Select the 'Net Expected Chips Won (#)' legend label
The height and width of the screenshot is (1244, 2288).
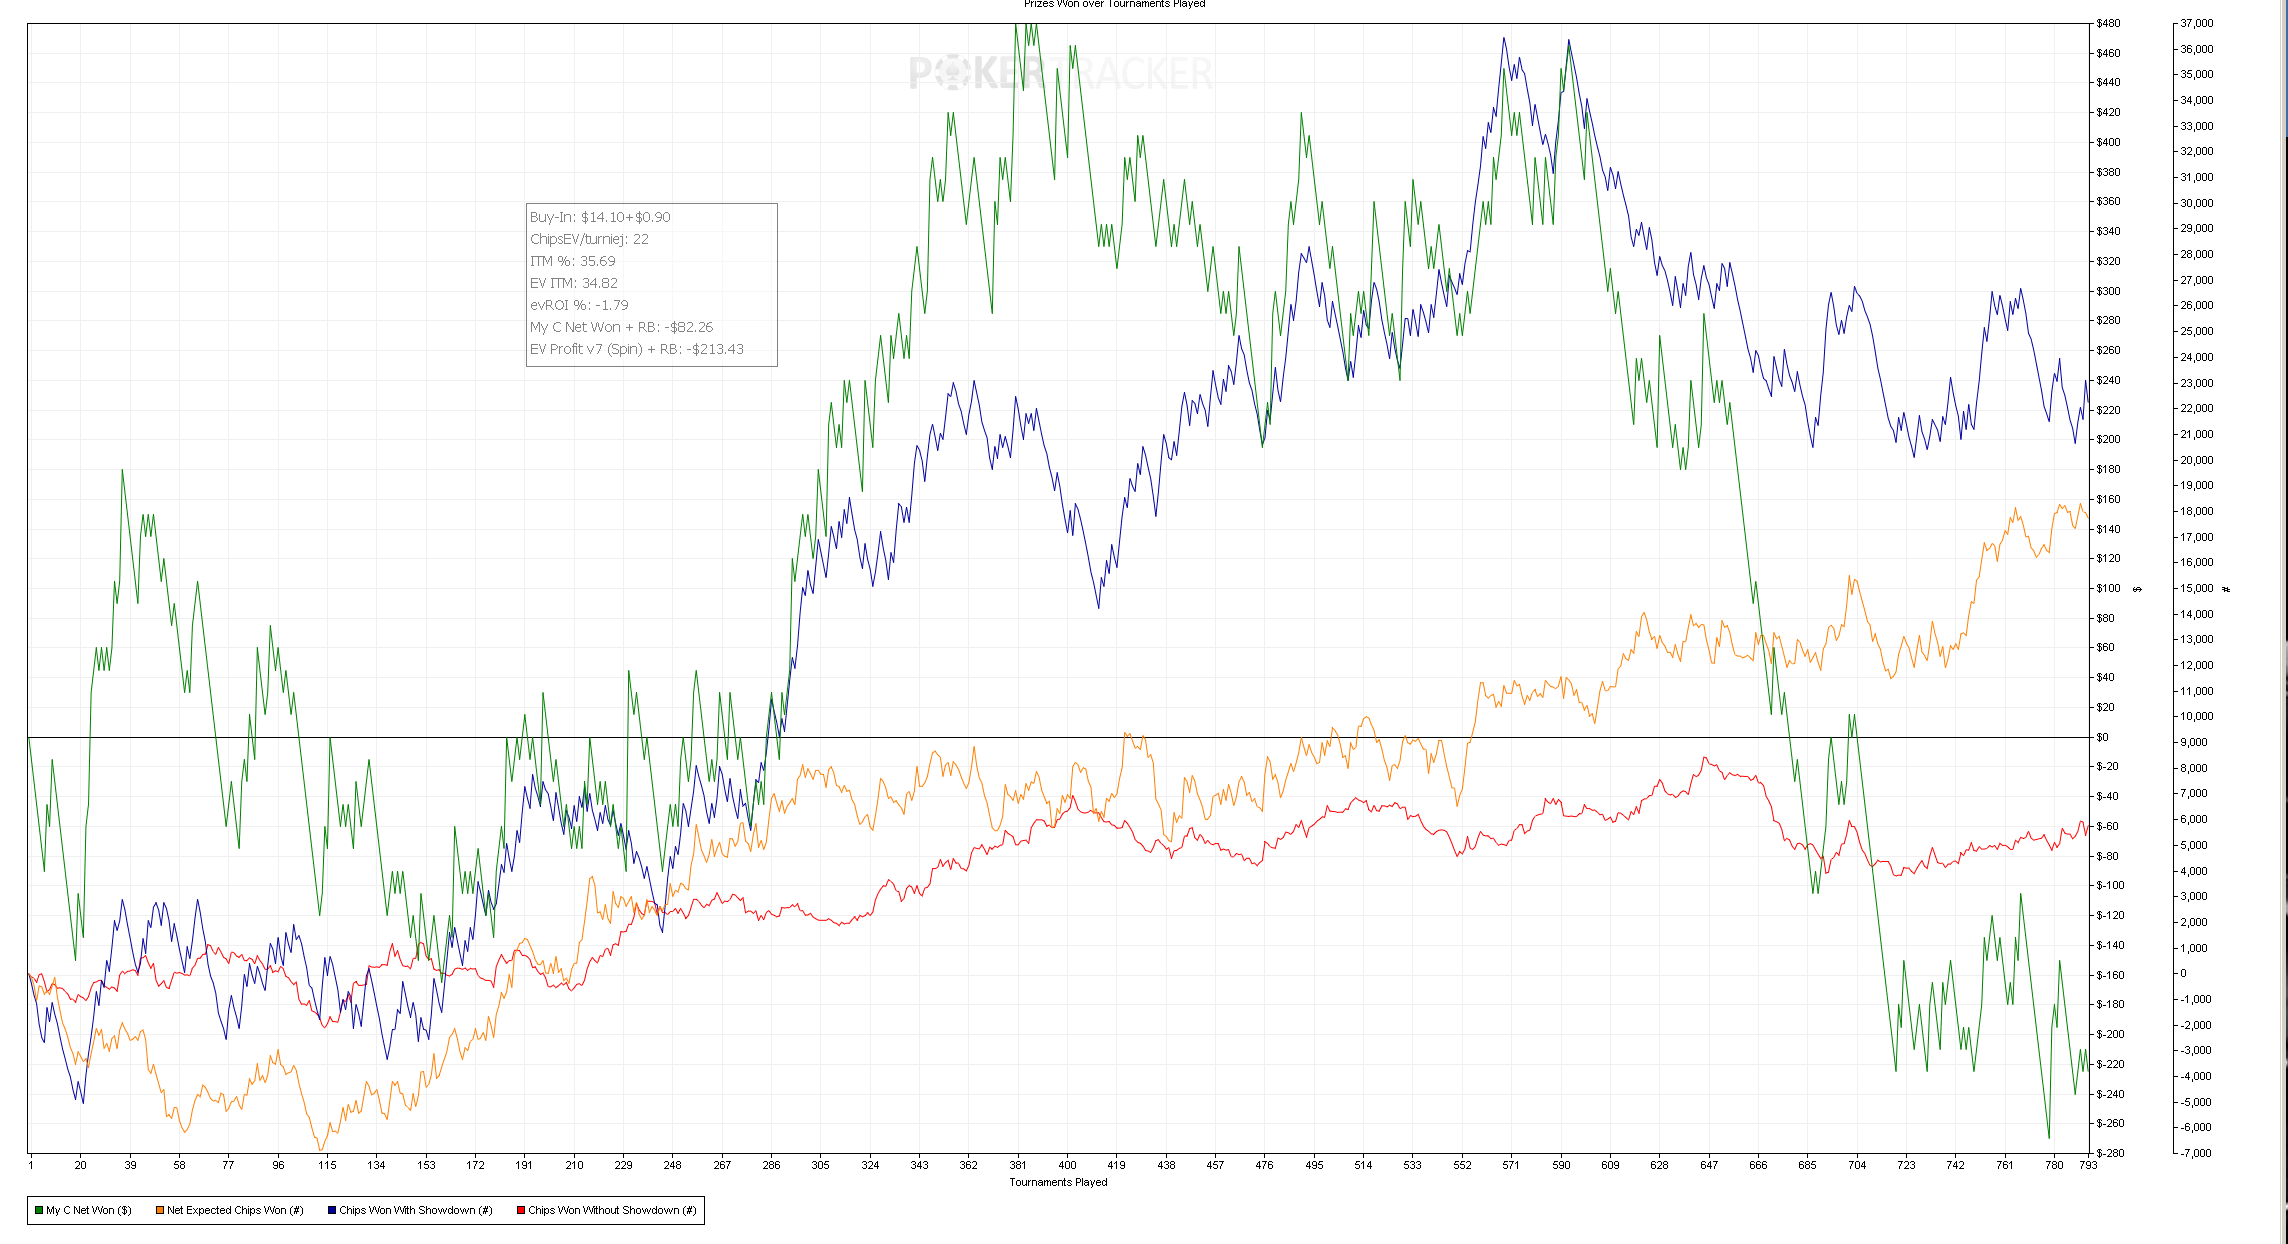(x=235, y=1210)
